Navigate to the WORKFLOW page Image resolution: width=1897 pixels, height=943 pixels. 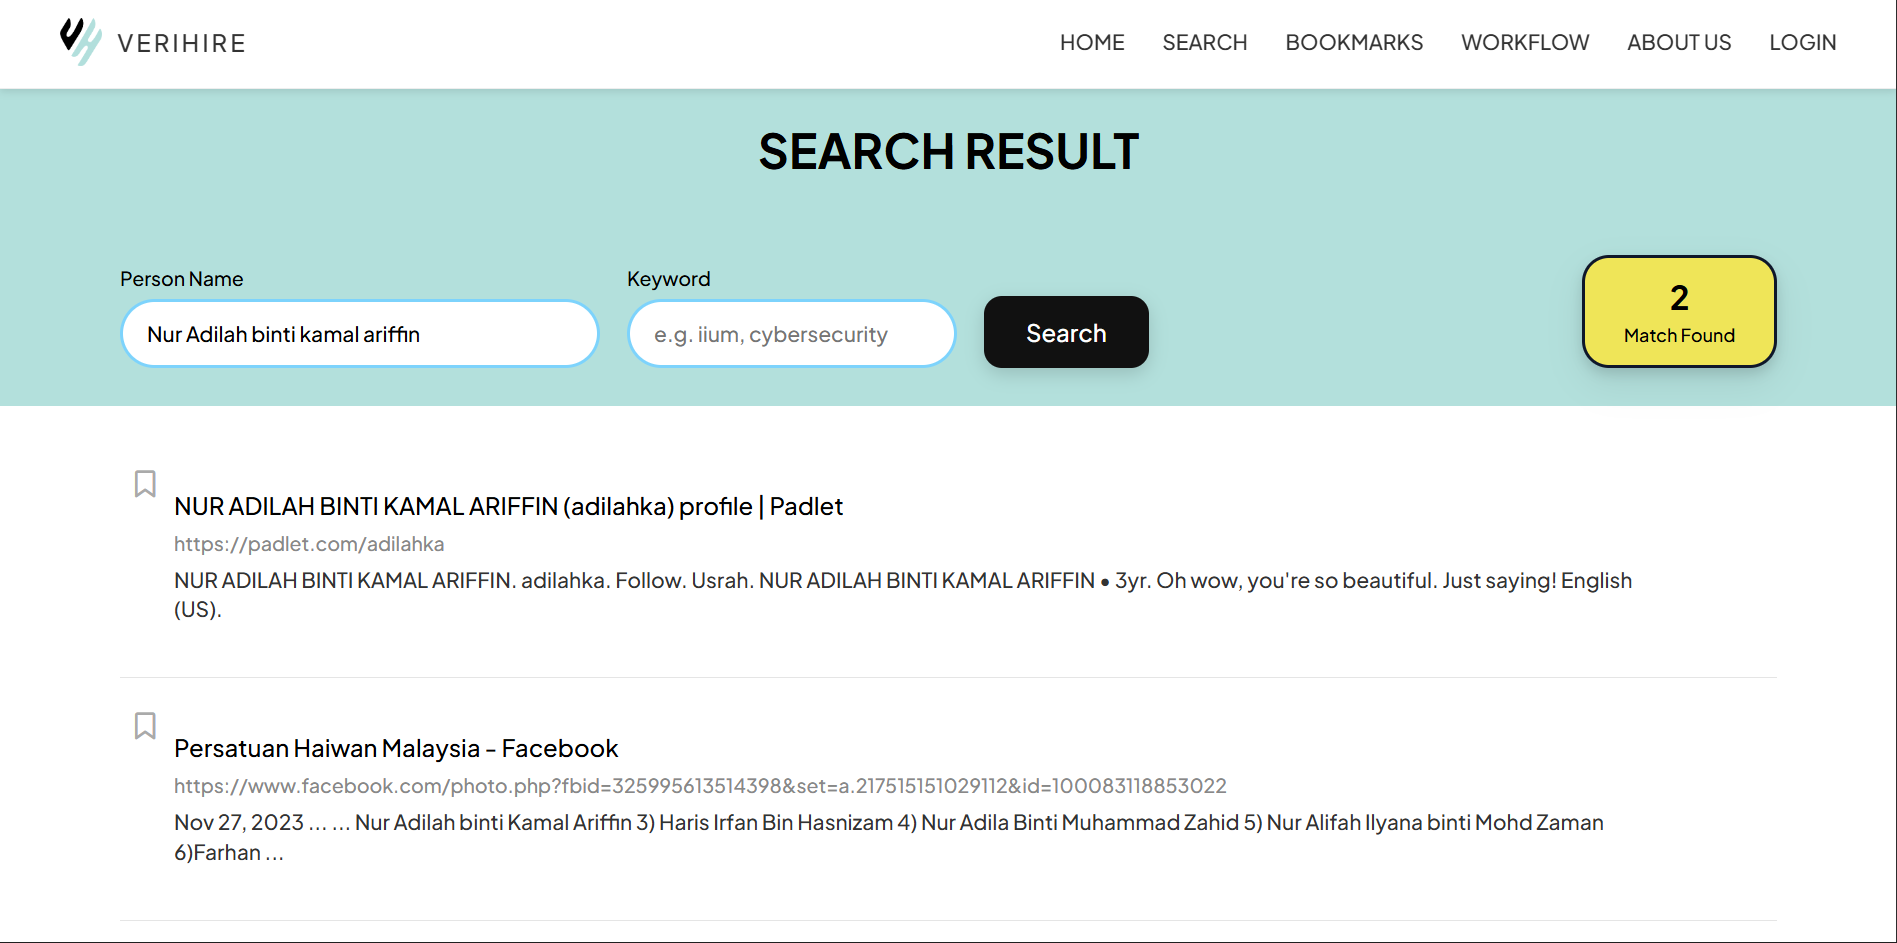1524,43
